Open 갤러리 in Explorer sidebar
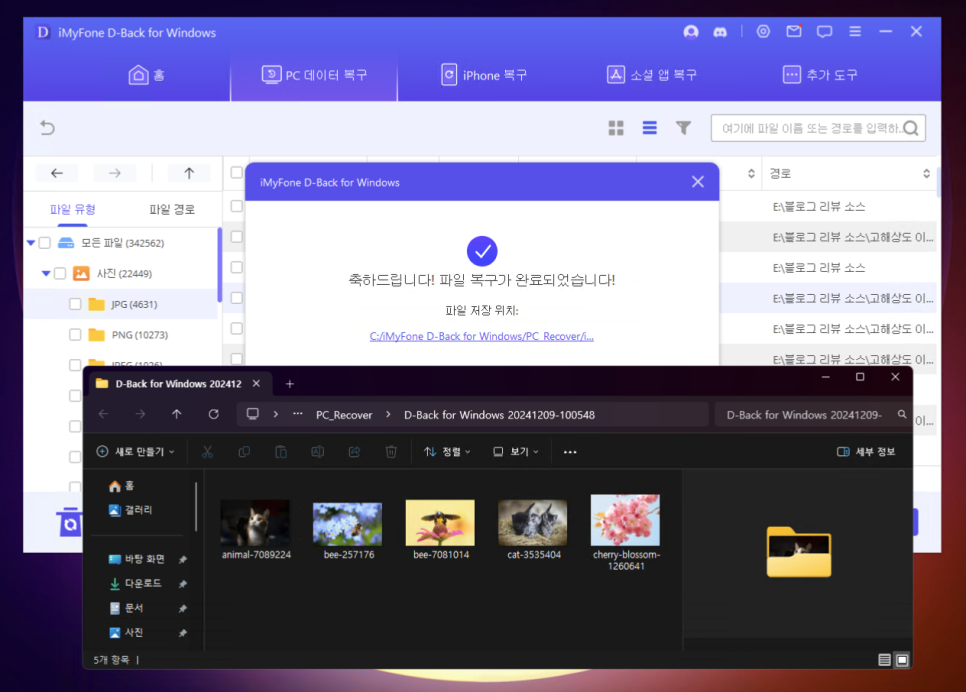Screen dimensions: 966x692 [x=130, y=510]
